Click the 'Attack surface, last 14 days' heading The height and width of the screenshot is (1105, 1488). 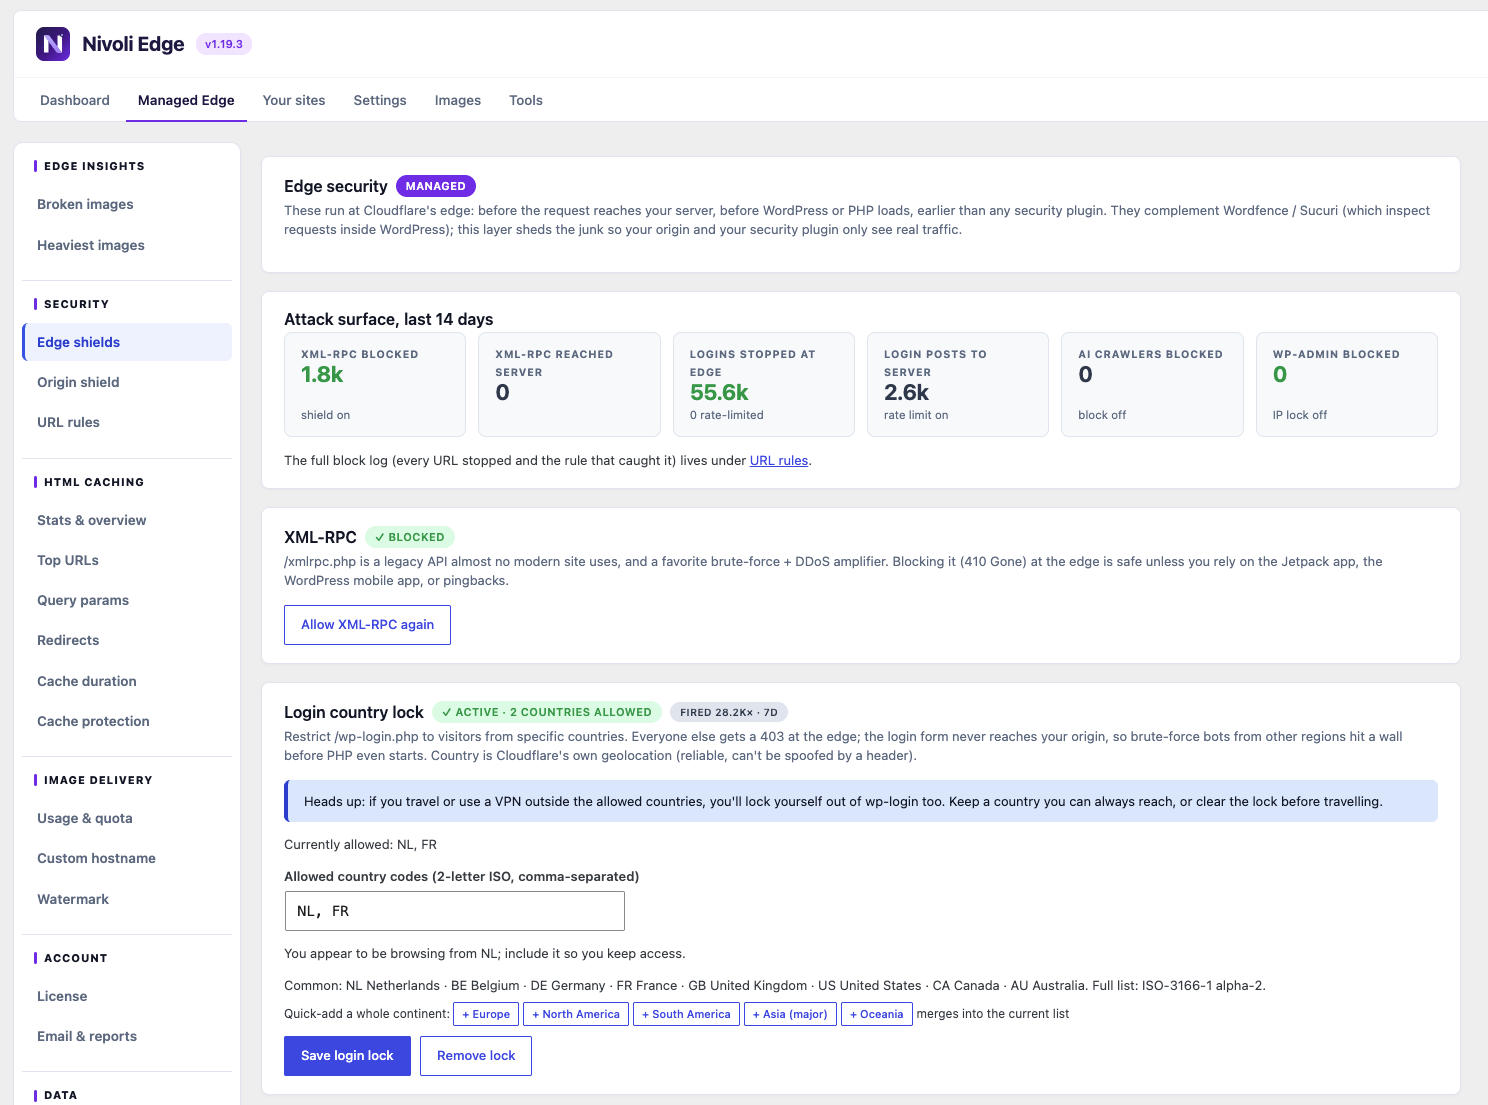pyautogui.click(x=389, y=319)
